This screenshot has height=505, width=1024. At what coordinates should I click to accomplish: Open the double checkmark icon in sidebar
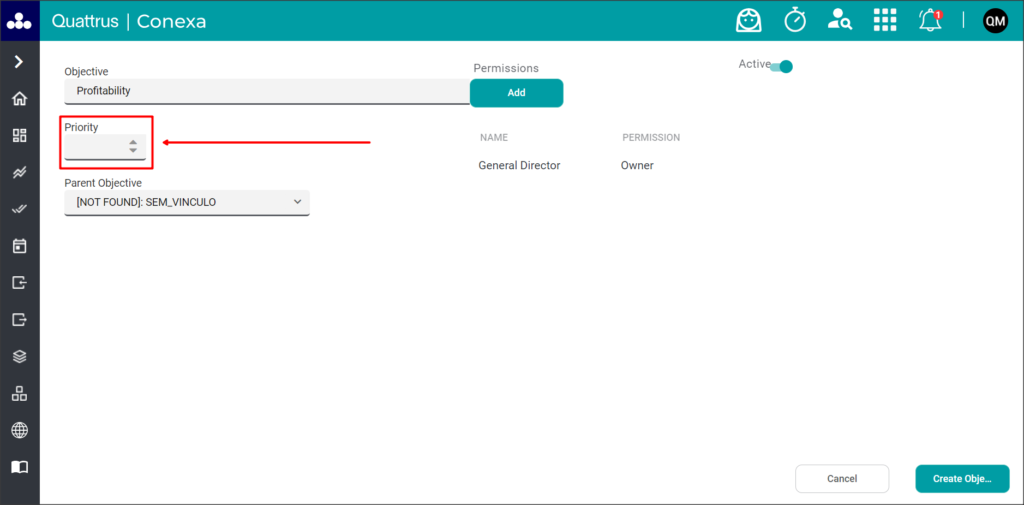click(x=20, y=209)
